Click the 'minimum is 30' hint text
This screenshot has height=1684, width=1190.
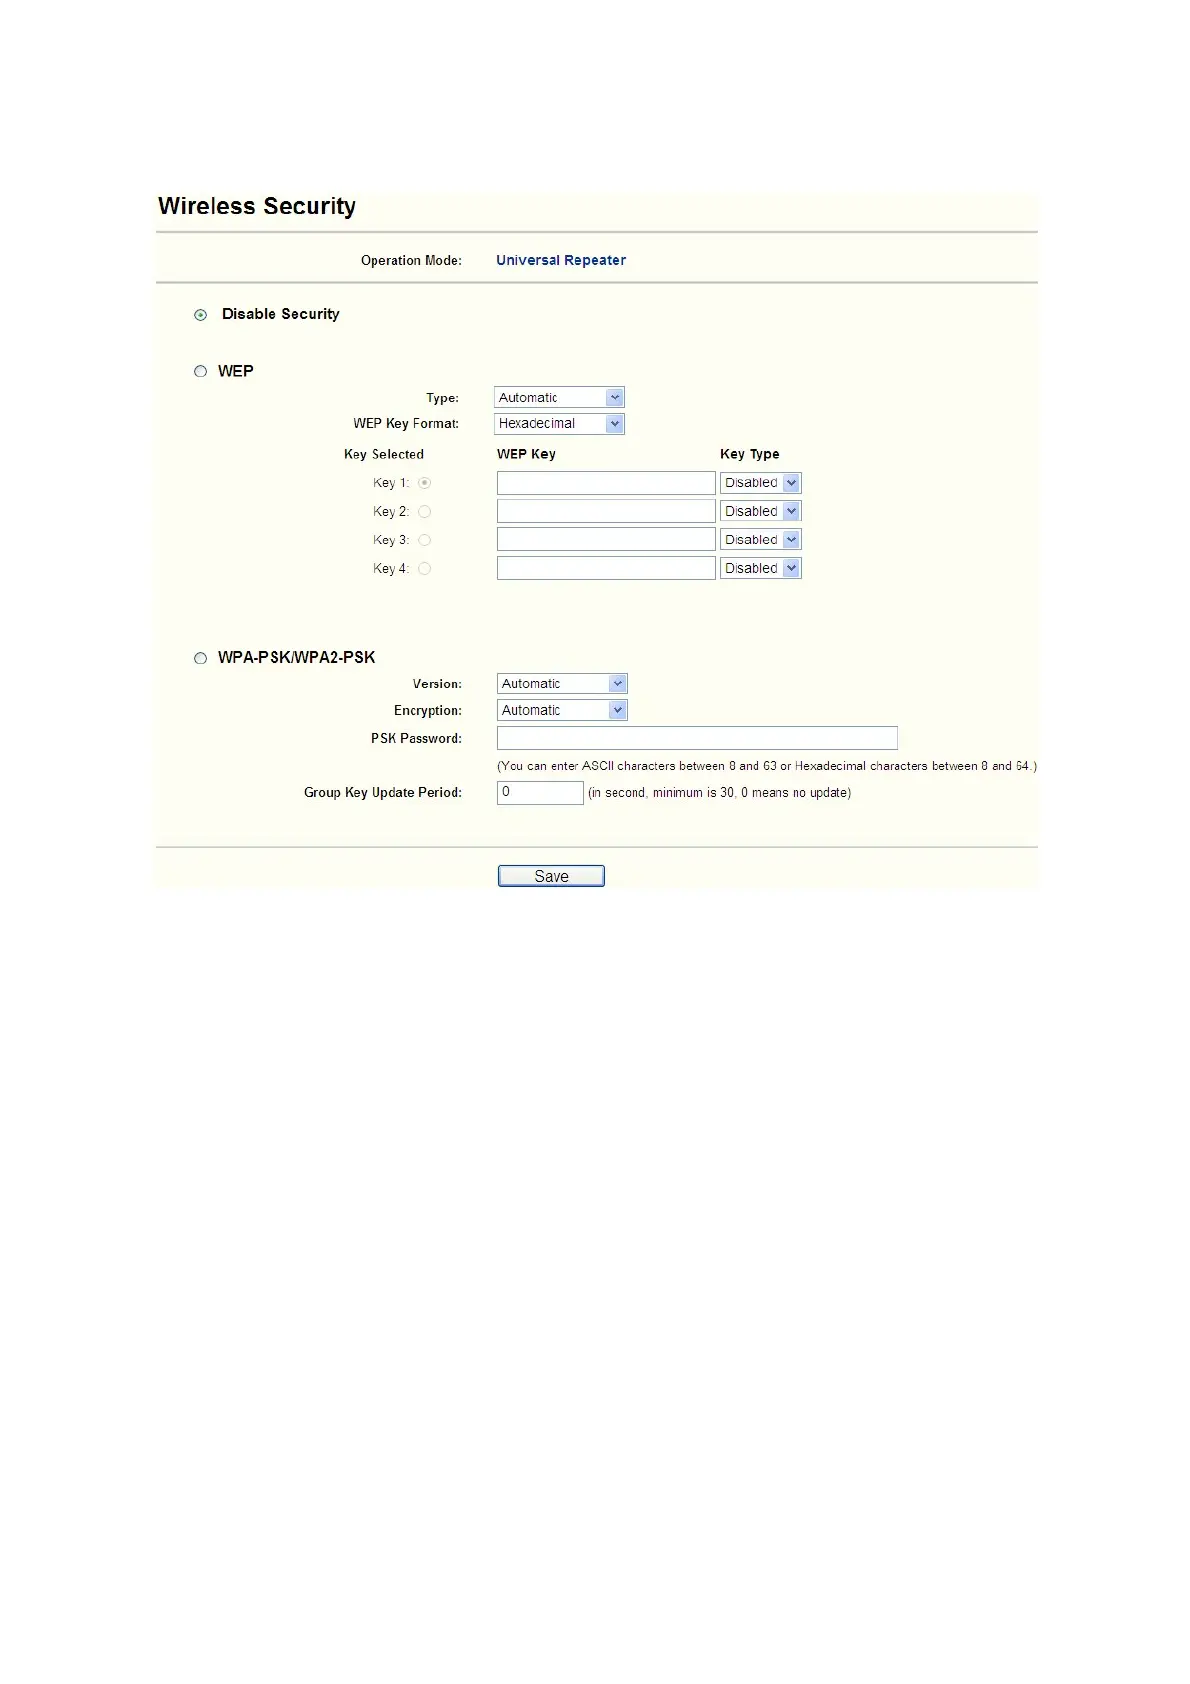click(720, 793)
